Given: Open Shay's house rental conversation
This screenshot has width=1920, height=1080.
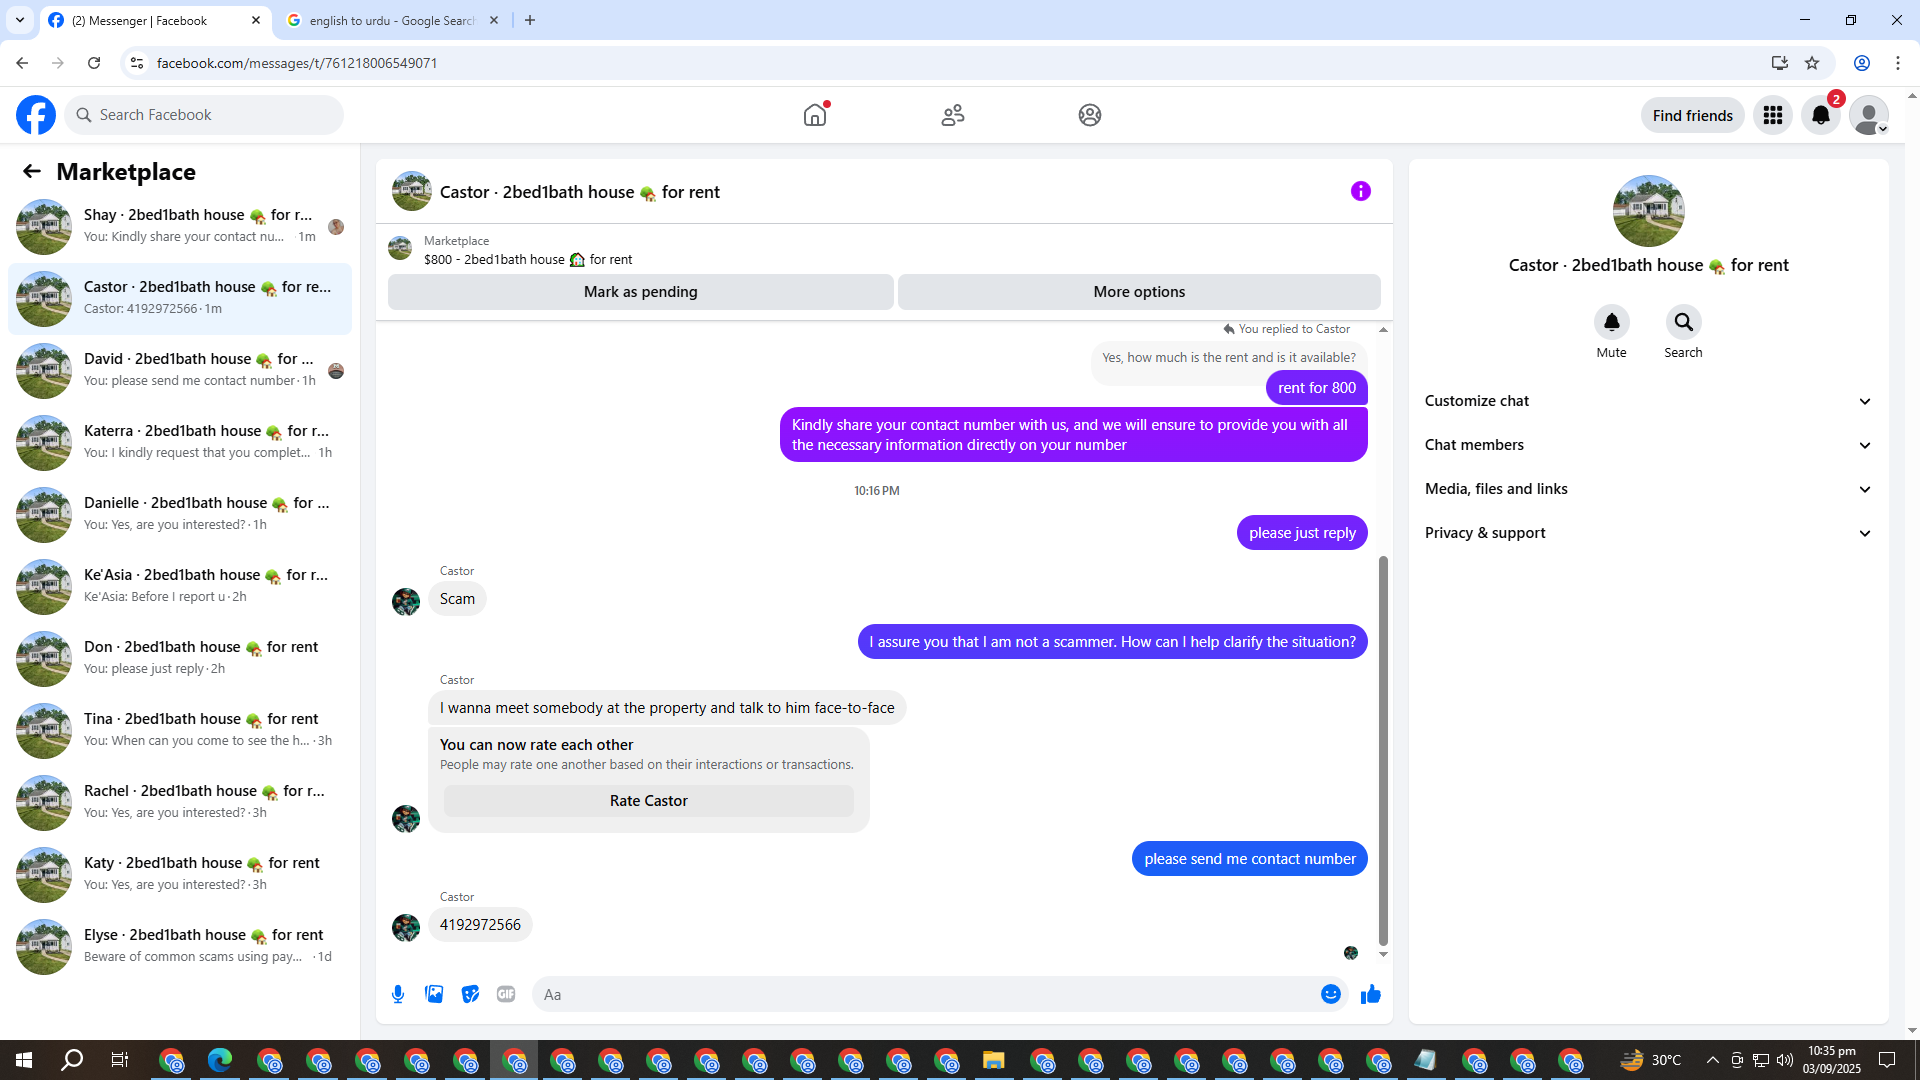Looking at the screenshot, I should [x=180, y=226].
